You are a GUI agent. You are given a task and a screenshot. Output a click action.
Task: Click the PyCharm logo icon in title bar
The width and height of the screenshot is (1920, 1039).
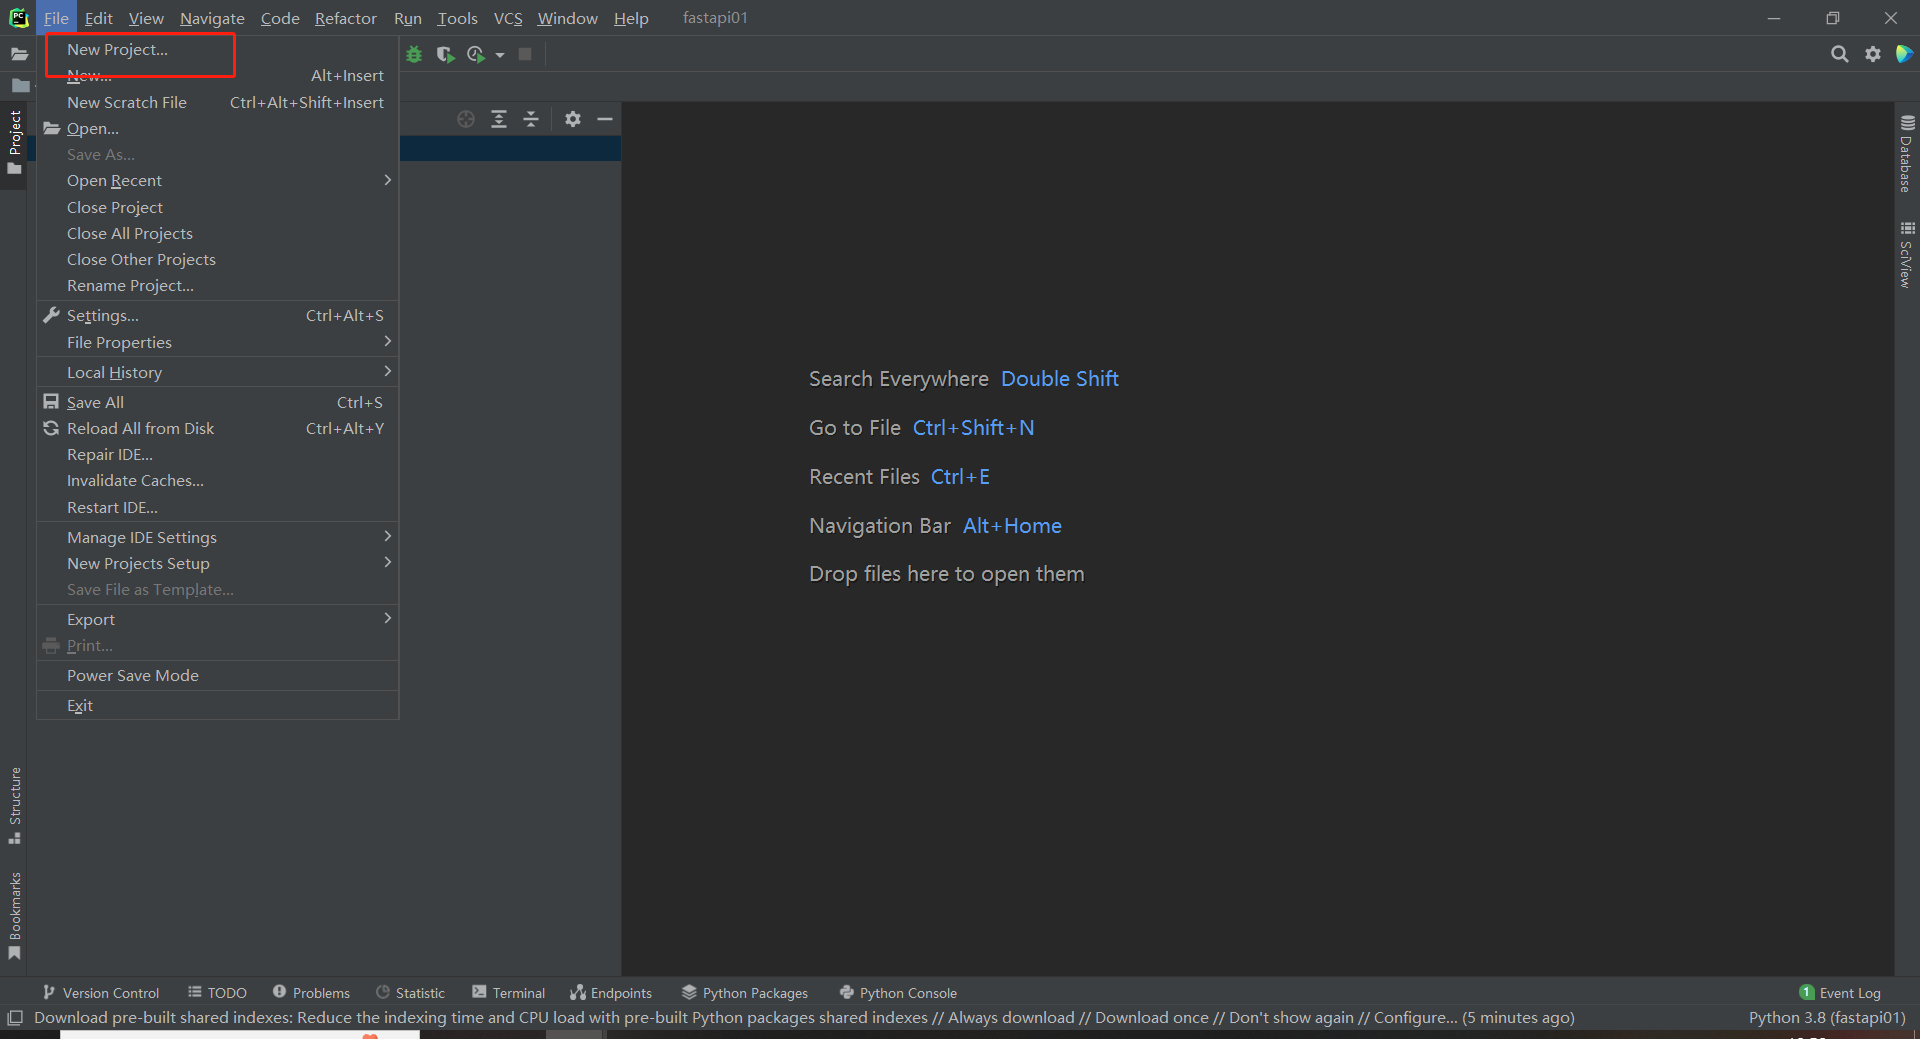coord(18,18)
